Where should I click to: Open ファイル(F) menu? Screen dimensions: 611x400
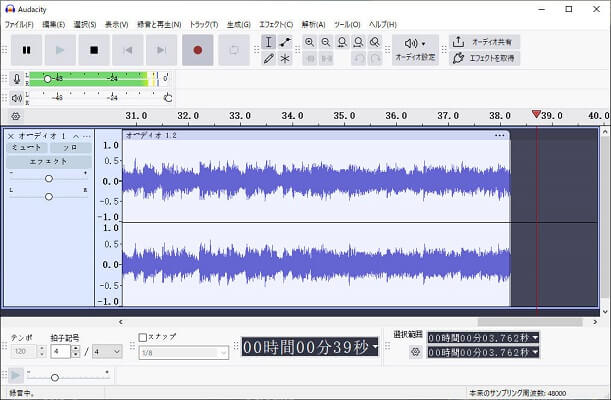pos(19,24)
